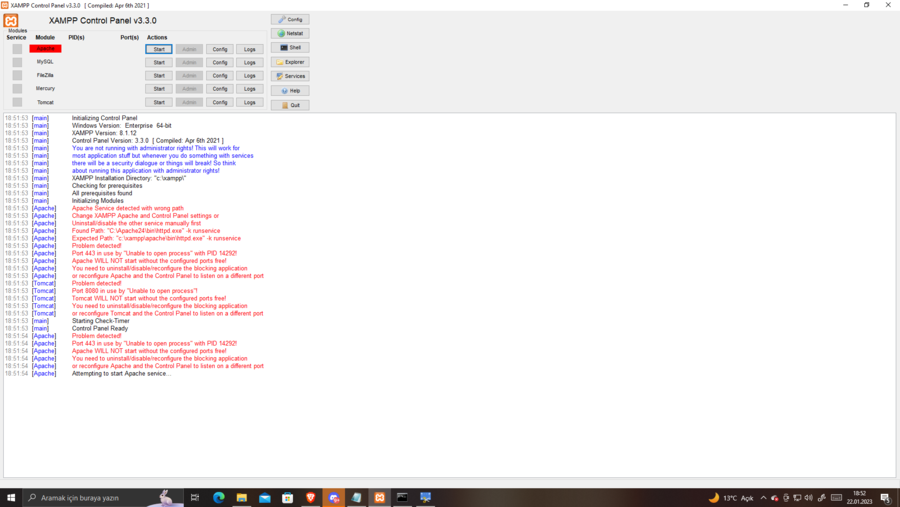The image size is (900, 507).
Task: Open Config for the Tomcat row
Action: click(x=220, y=102)
